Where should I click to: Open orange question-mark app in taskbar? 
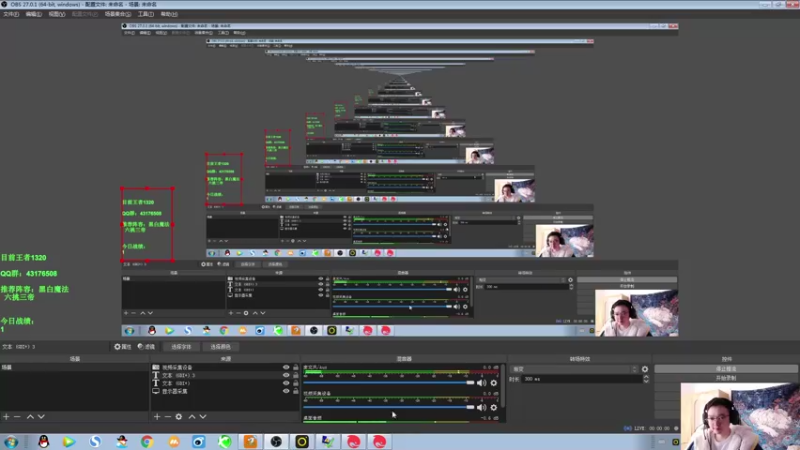coord(251,442)
